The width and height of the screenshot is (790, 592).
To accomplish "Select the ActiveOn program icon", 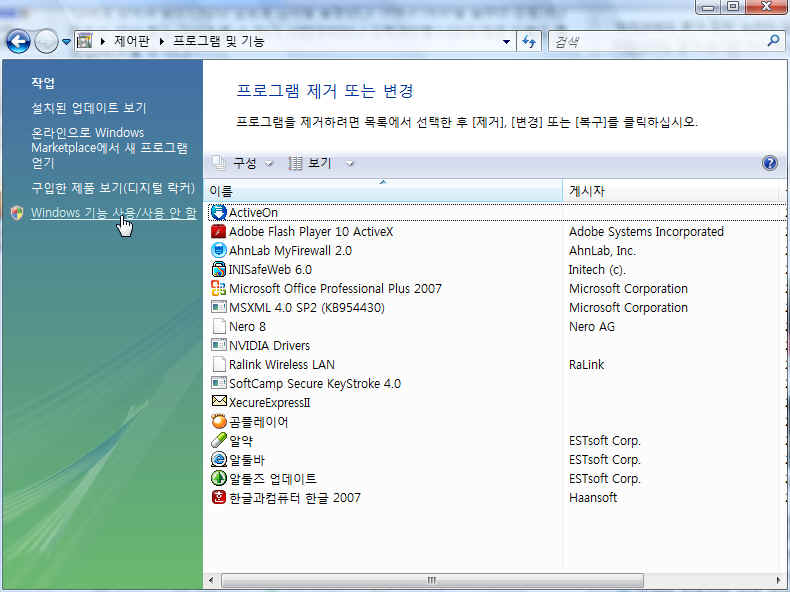I will pyautogui.click(x=218, y=213).
